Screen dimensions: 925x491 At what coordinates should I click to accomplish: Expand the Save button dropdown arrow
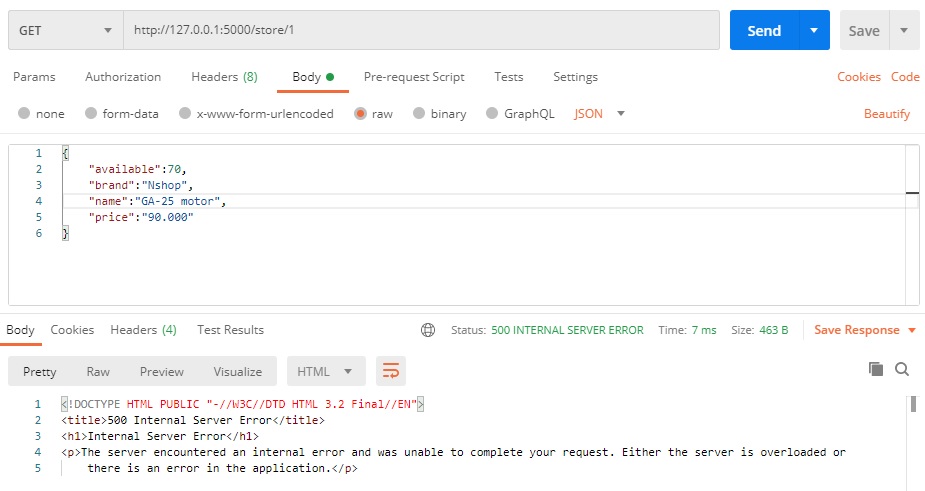(903, 30)
